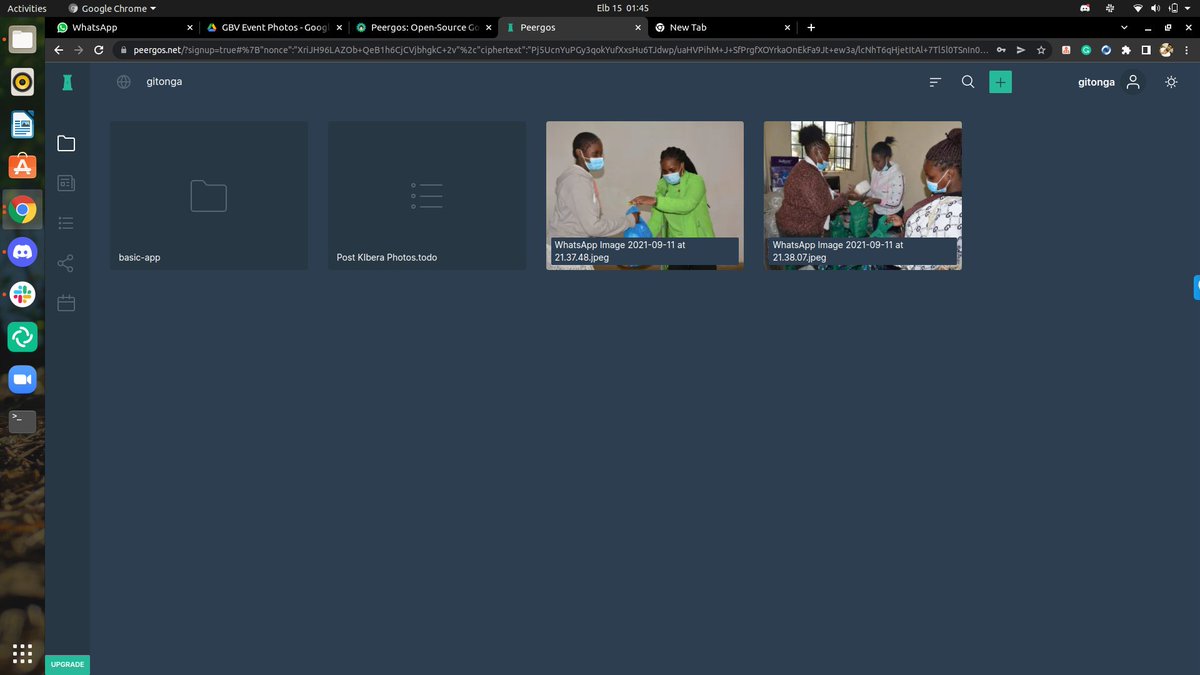Open the Grammarly extension icon
Viewport: 1200px width, 675px height.
click(x=1086, y=49)
